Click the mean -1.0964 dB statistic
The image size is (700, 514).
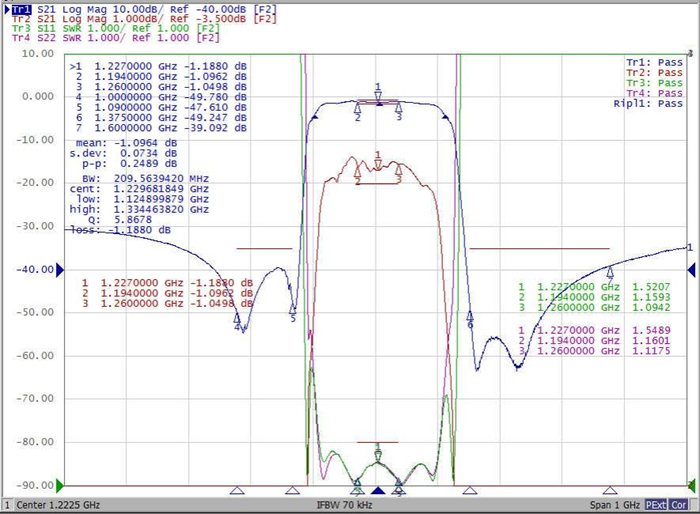(x=126, y=143)
